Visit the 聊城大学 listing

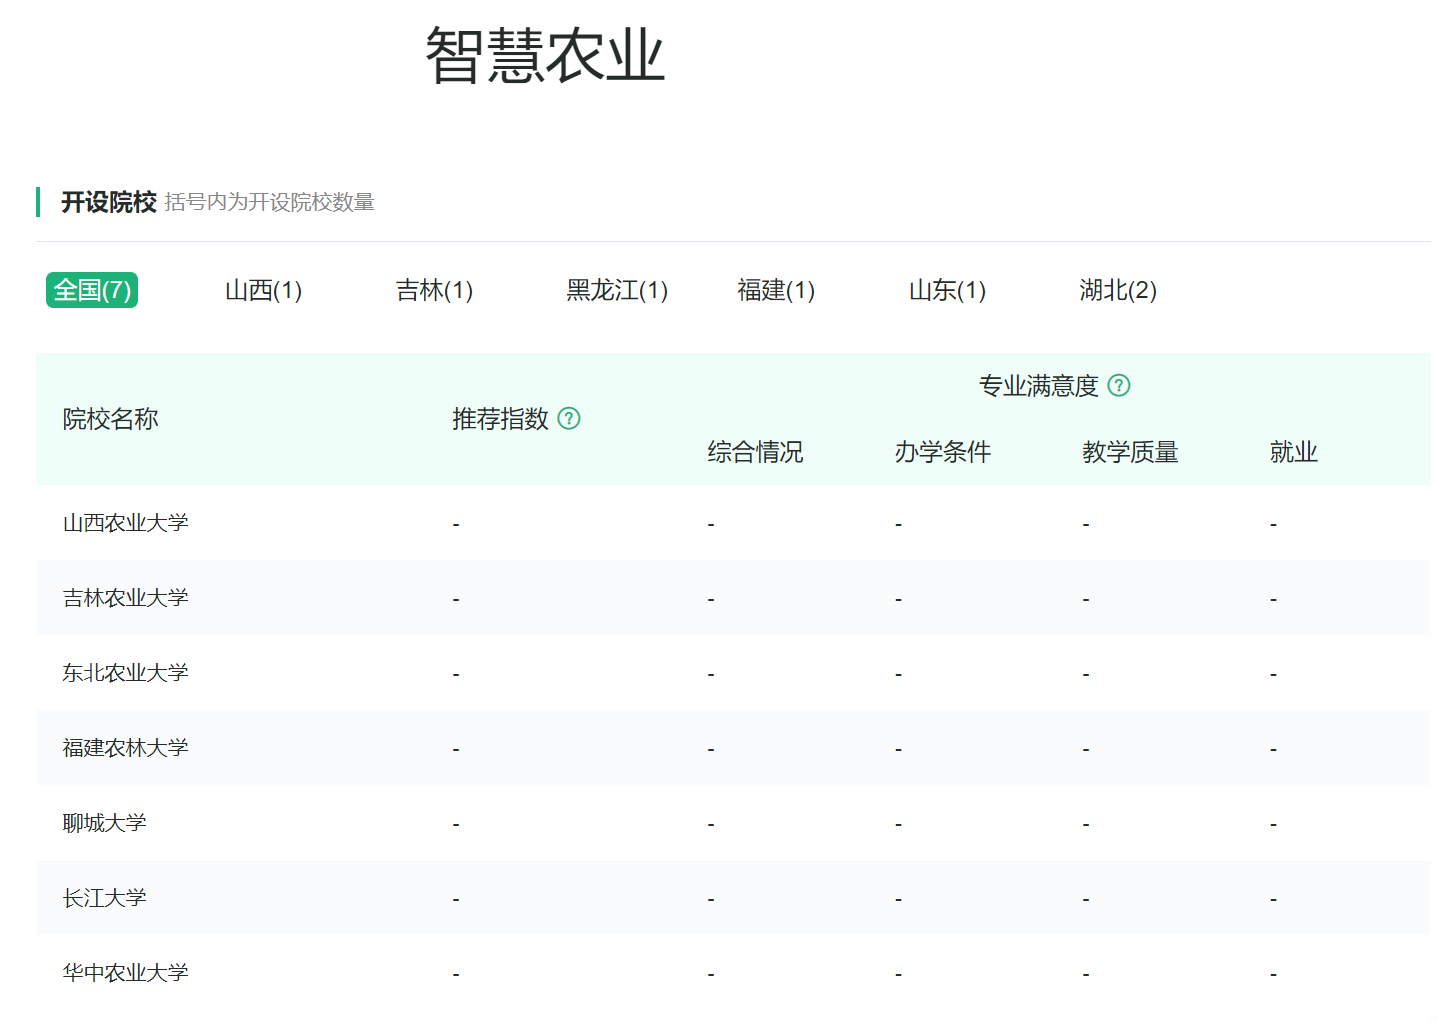point(102,822)
